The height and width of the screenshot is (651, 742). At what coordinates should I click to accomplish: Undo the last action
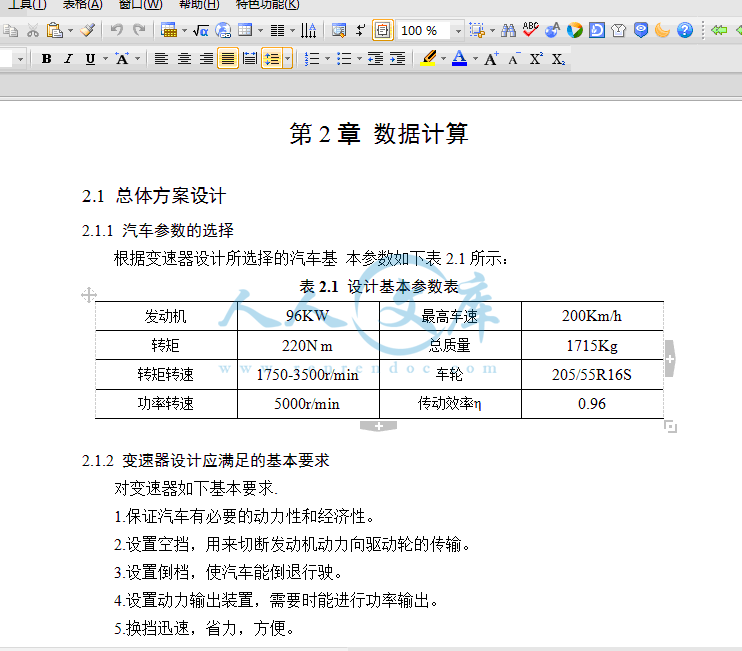[x=116, y=31]
